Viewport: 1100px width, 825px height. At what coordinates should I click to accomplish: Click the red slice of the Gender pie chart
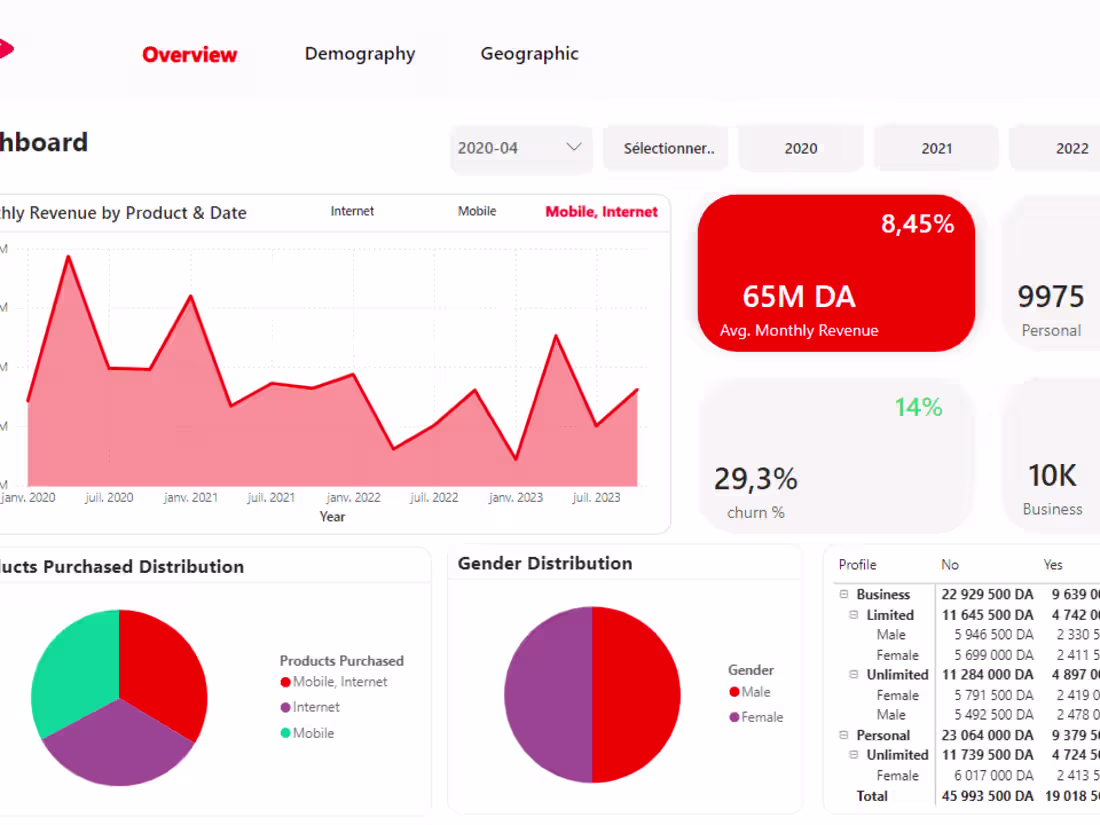(635, 690)
